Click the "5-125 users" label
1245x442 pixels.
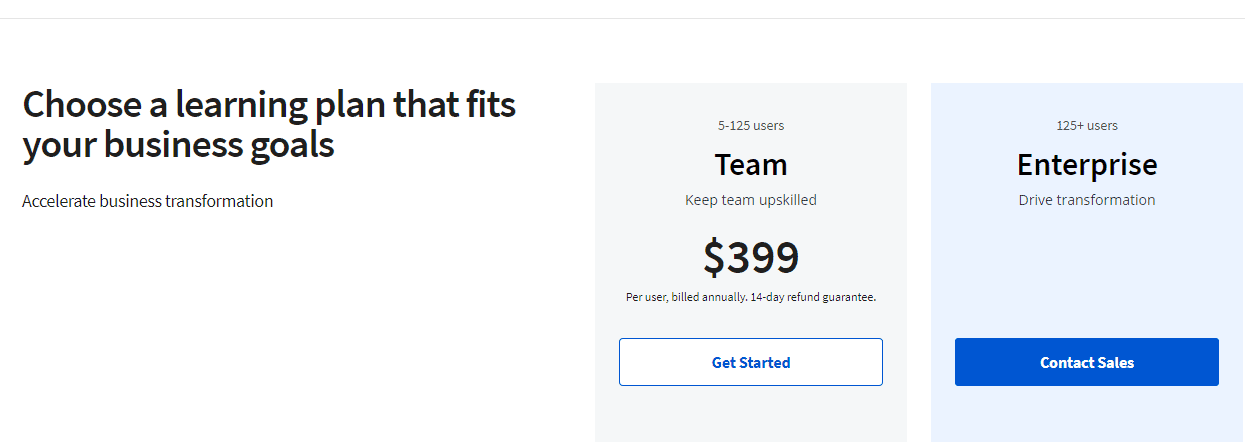pyautogui.click(x=750, y=126)
